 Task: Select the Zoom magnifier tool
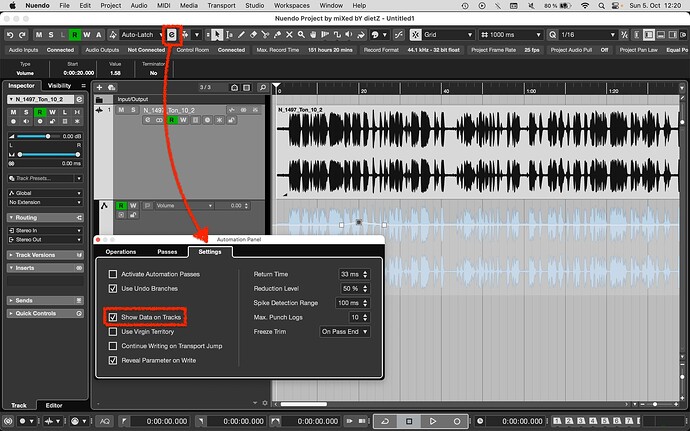coord(301,35)
